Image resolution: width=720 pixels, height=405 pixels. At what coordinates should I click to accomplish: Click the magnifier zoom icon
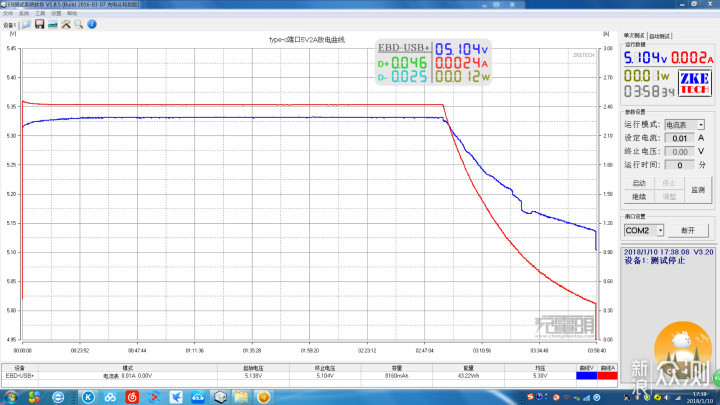78,24
